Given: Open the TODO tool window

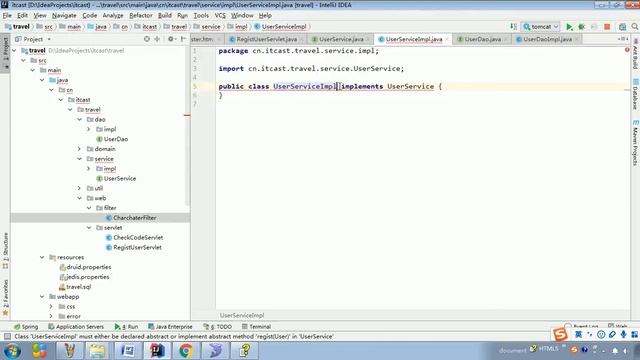Looking at the screenshot, I should click(218, 327).
